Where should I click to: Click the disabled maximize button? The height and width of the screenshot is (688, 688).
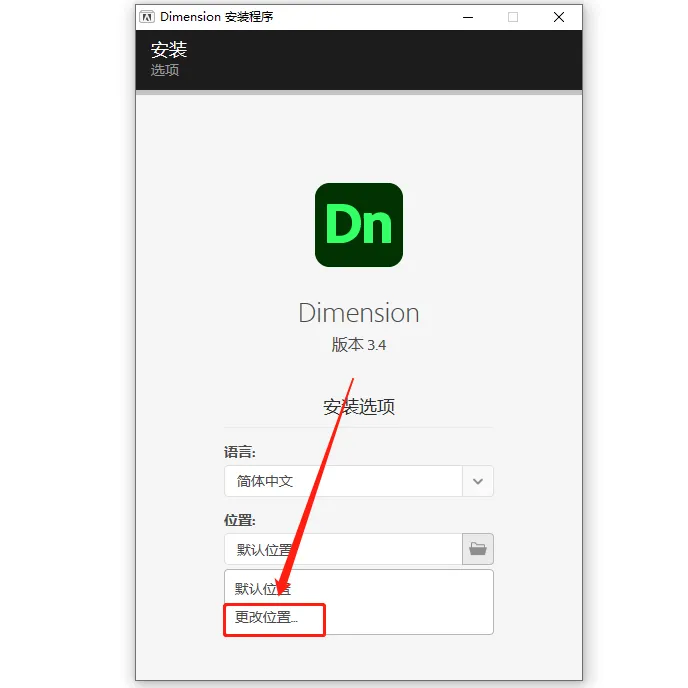(x=513, y=17)
